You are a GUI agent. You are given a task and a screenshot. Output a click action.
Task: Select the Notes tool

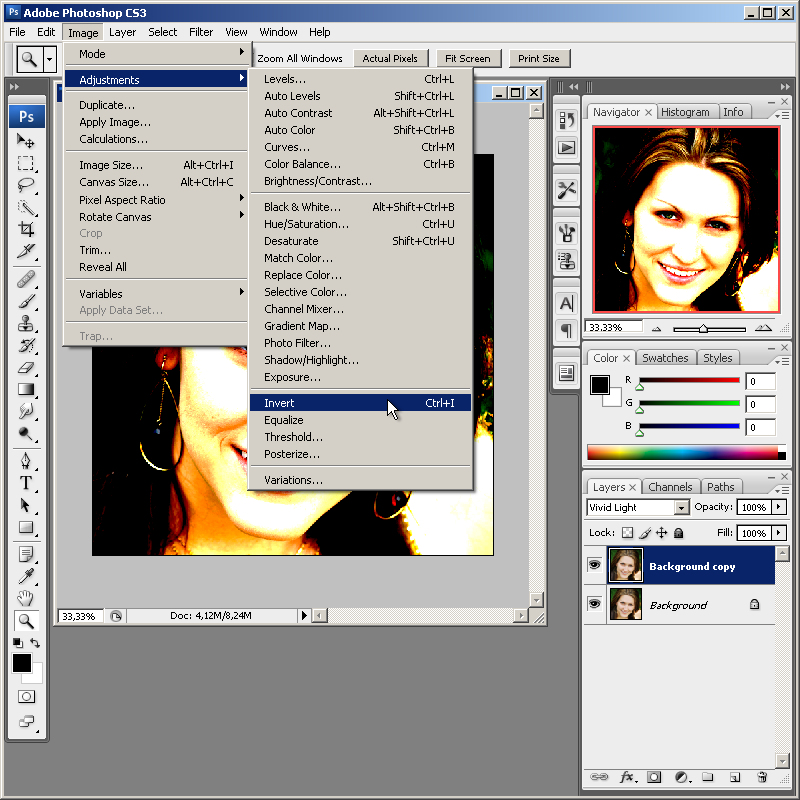(x=26, y=554)
